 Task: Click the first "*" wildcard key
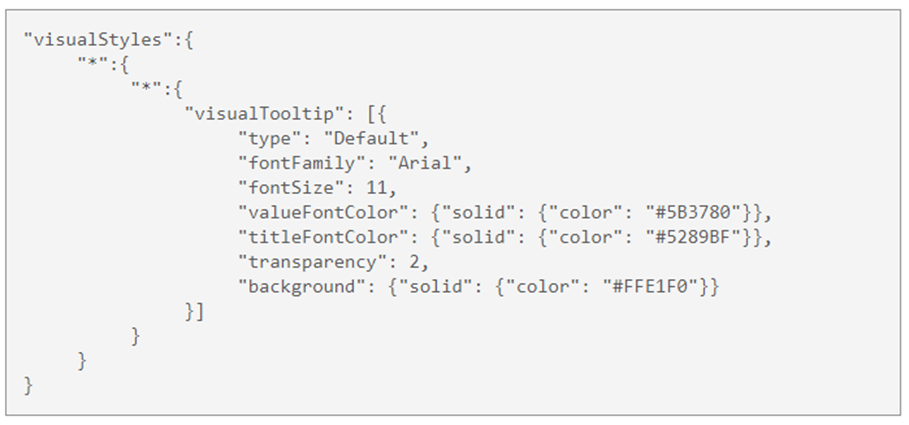[93, 65]
